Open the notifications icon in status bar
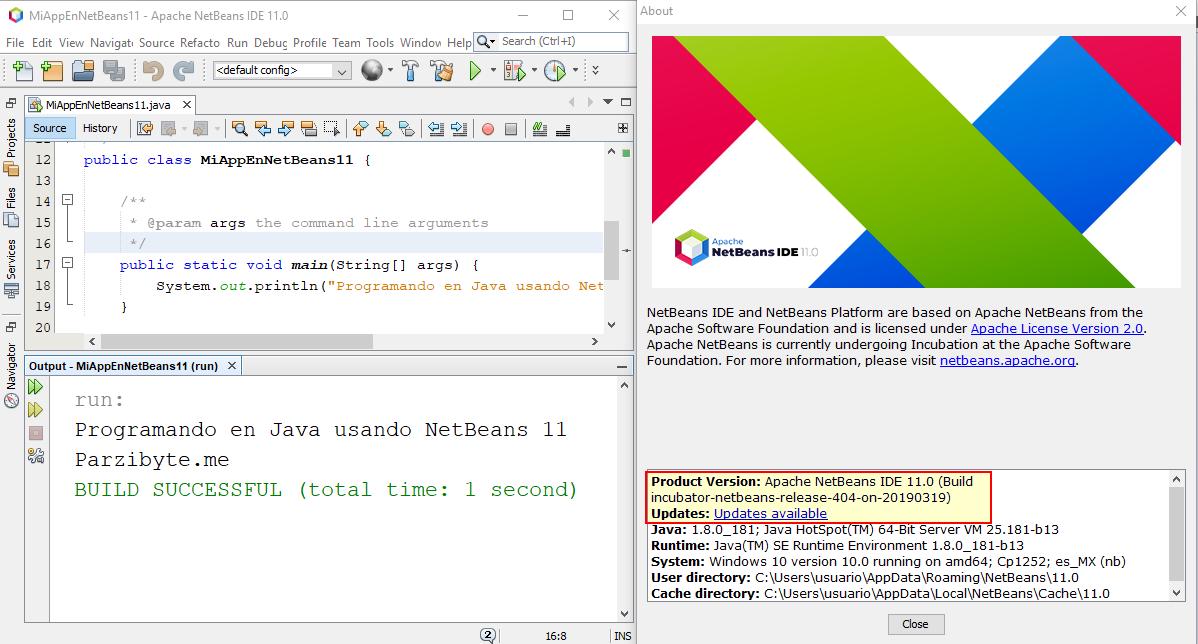 coord(488,636)
